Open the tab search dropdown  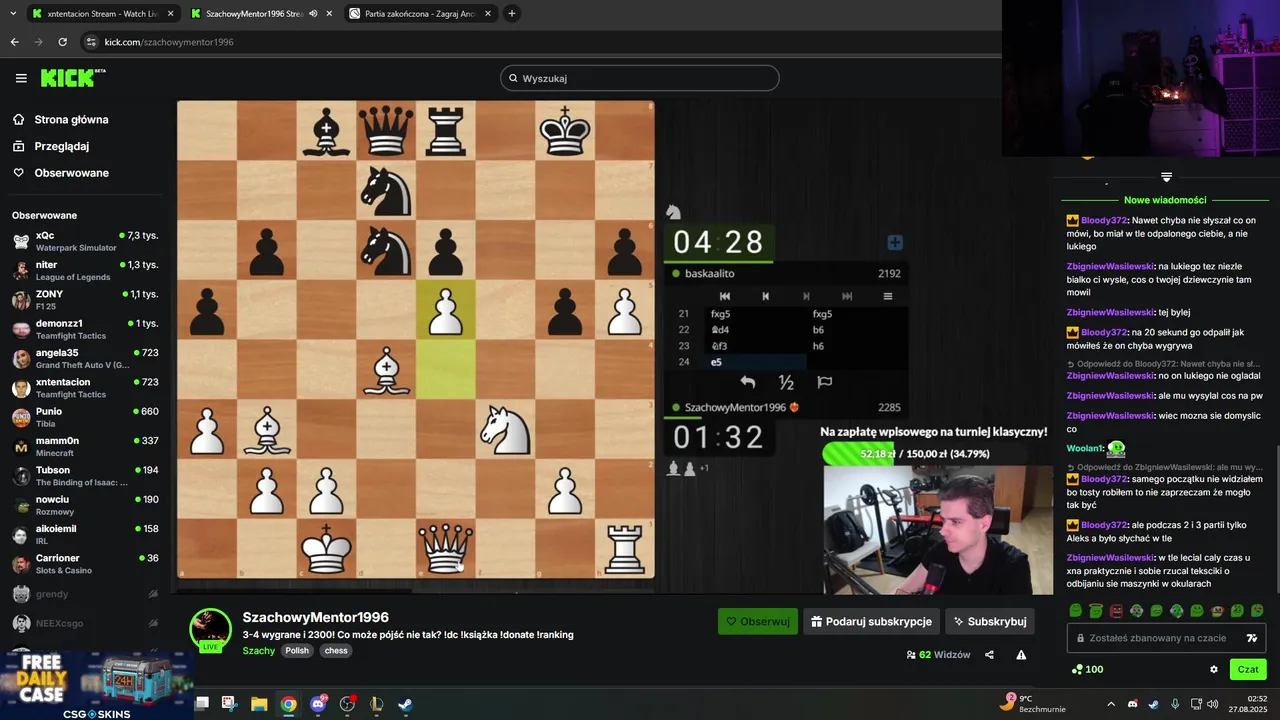tap(12, 14)
